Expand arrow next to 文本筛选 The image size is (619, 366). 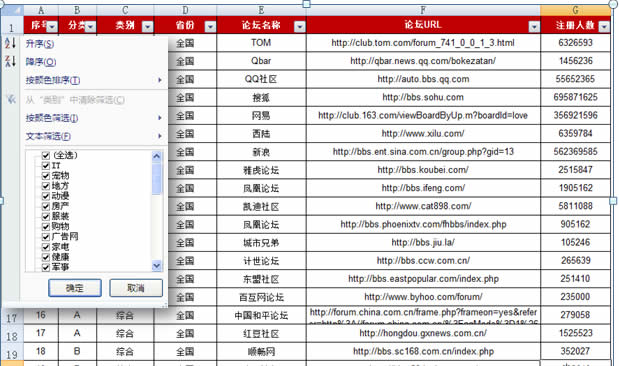coord(160,136)
